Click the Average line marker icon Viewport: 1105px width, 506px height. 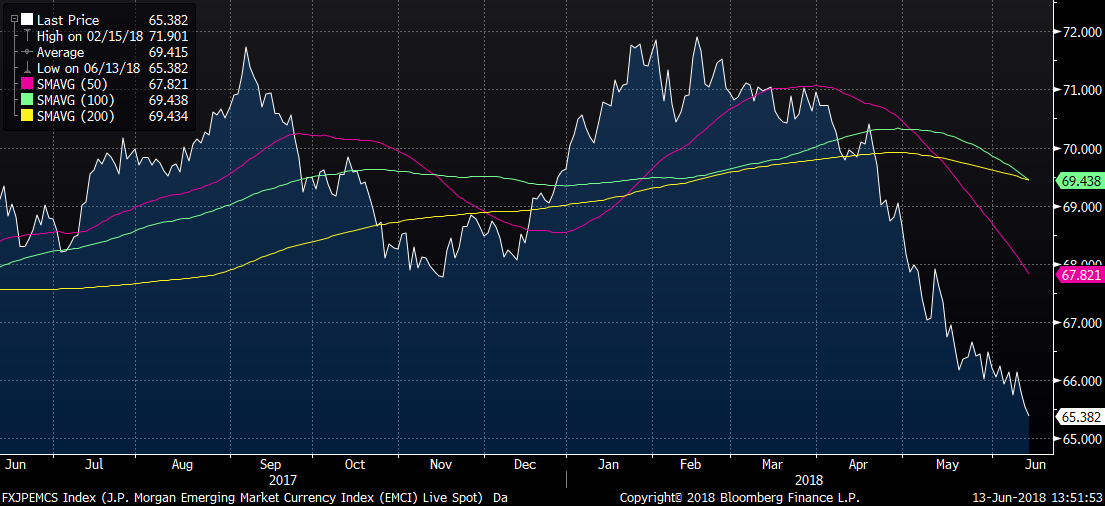(27, 52)
